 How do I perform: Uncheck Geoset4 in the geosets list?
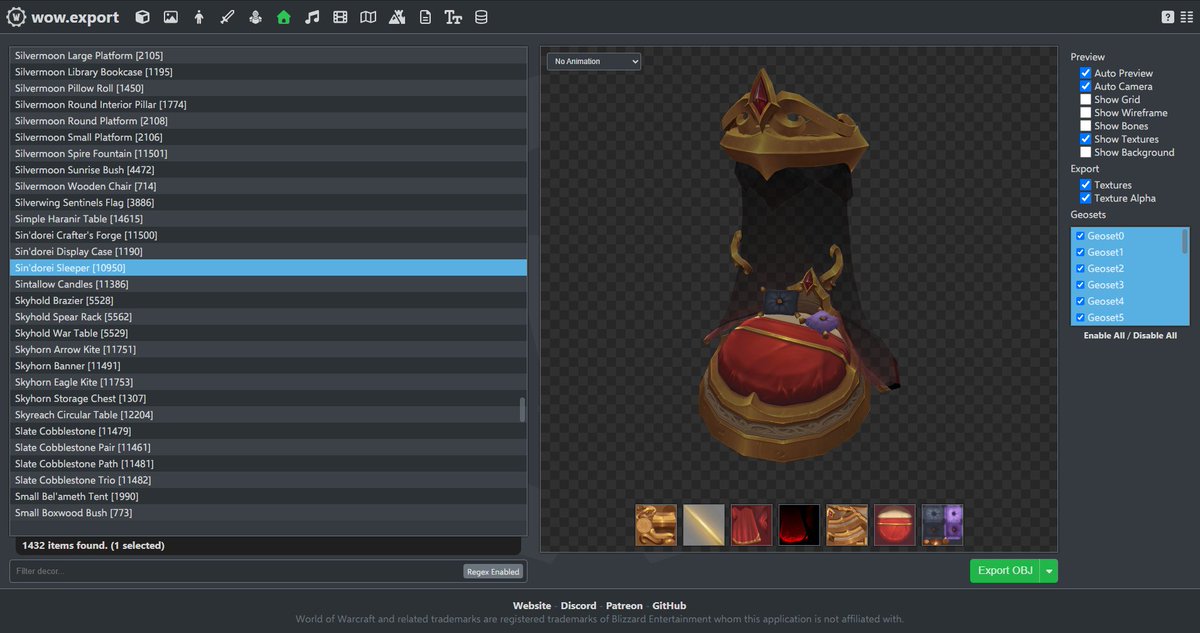[1080, 301]
